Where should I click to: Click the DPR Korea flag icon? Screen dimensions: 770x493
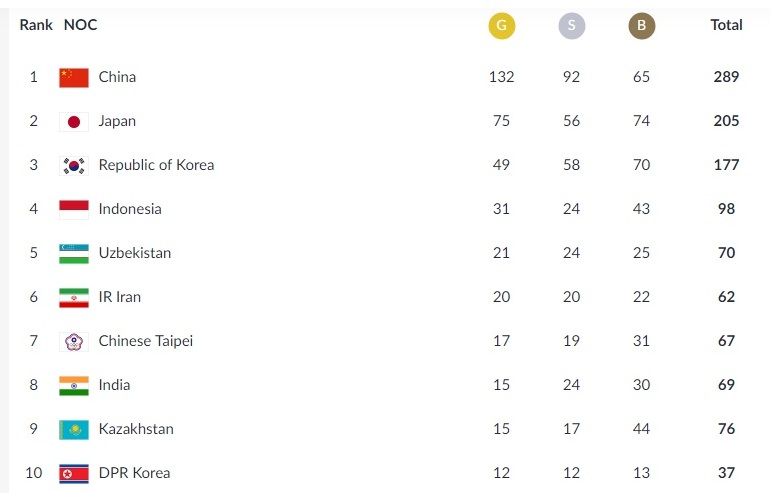74,473
